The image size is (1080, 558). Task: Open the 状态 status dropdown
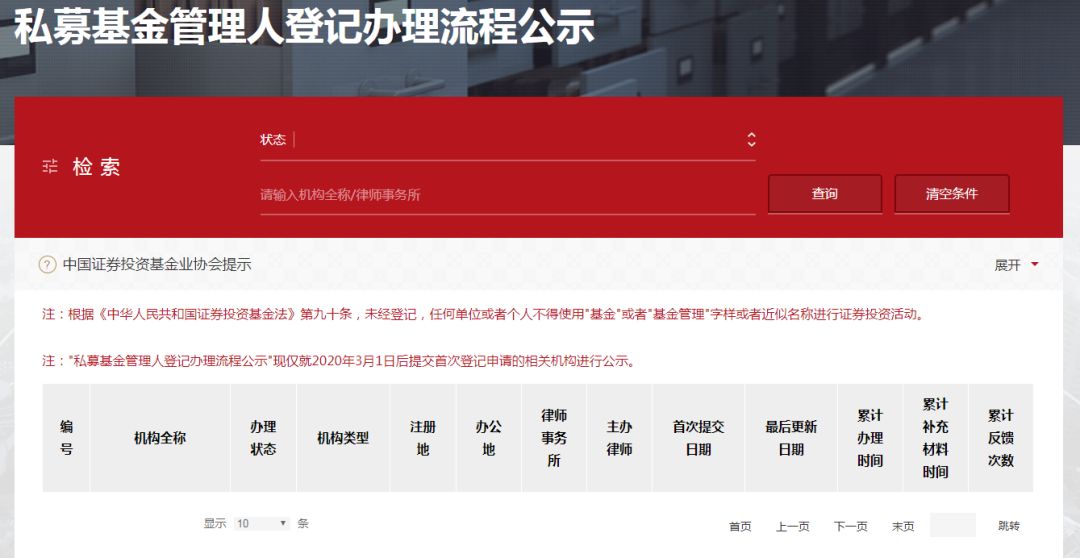[508, 140]
